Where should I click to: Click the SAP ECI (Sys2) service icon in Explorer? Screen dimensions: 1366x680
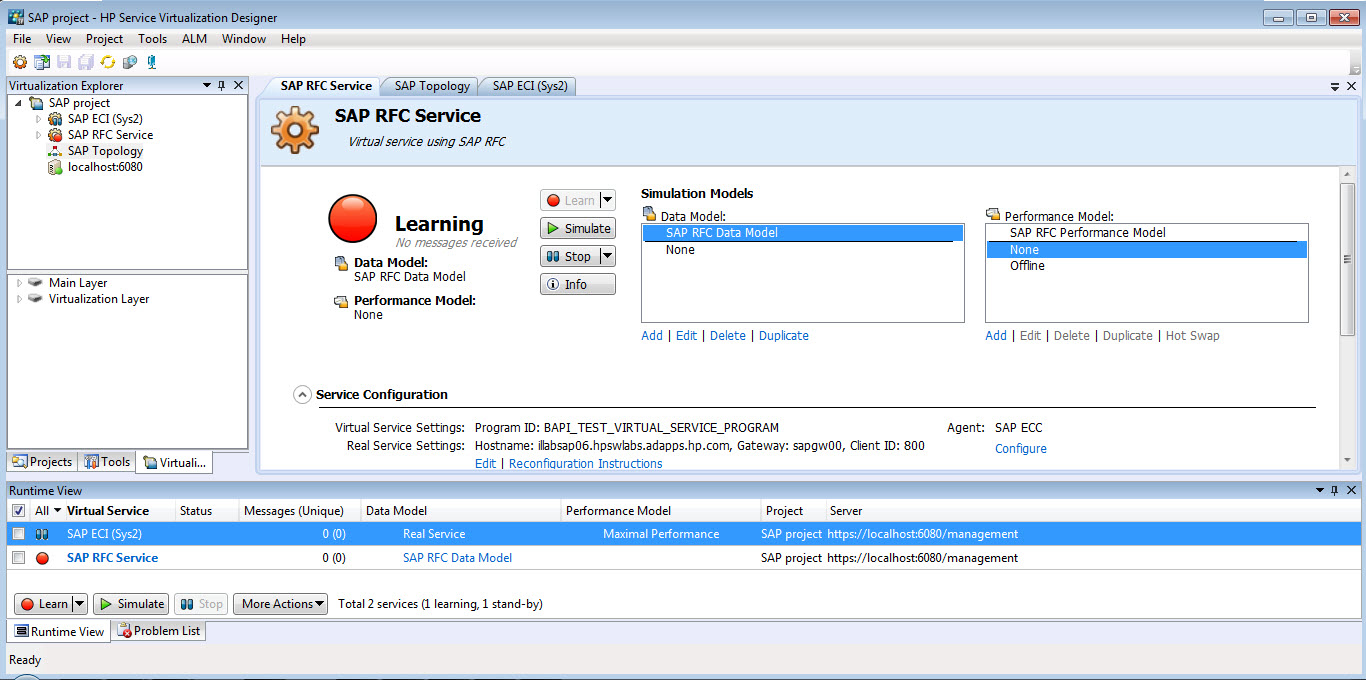[55, 119]
